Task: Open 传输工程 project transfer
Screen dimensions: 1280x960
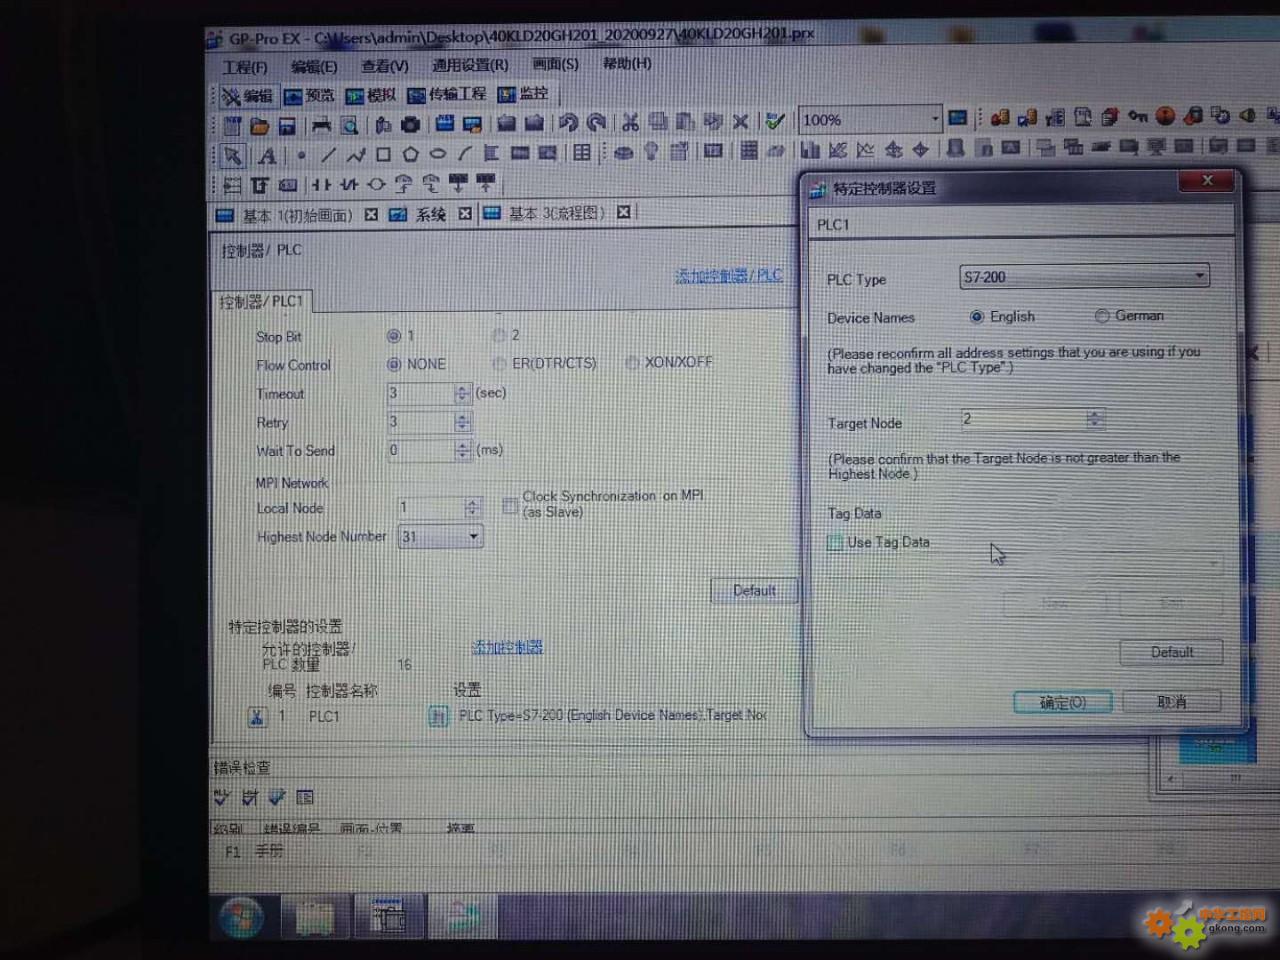Action: (447, 94)
